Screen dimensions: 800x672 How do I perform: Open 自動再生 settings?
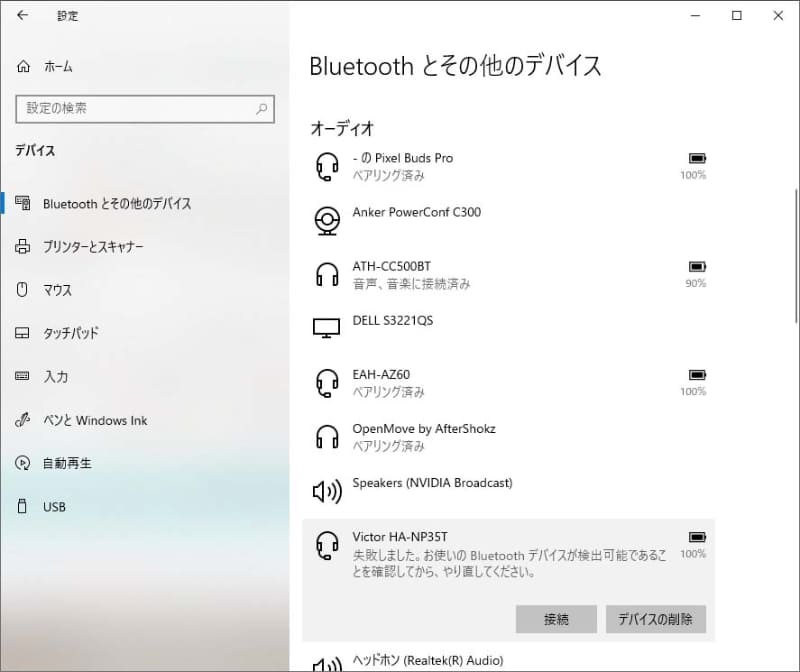[67, 463]
